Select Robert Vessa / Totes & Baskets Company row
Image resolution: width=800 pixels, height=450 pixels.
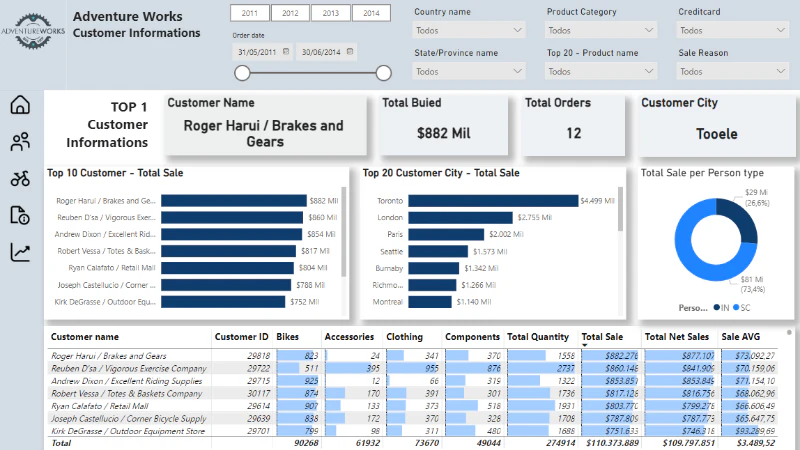(413, 393)
